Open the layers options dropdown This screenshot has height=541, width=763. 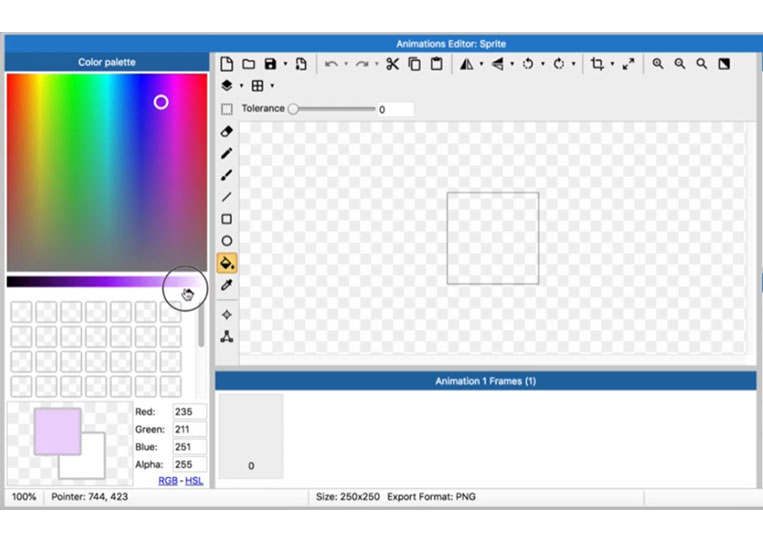click(241, 86)
